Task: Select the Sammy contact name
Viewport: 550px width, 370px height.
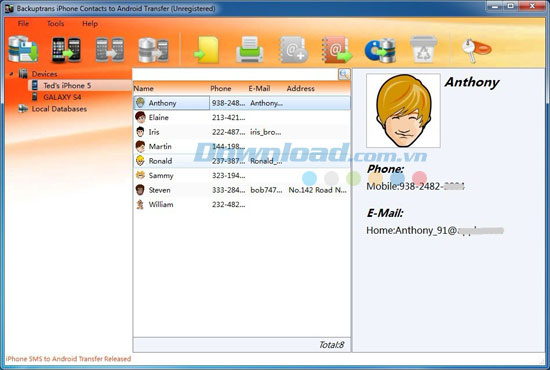Action: click(161, 176)
